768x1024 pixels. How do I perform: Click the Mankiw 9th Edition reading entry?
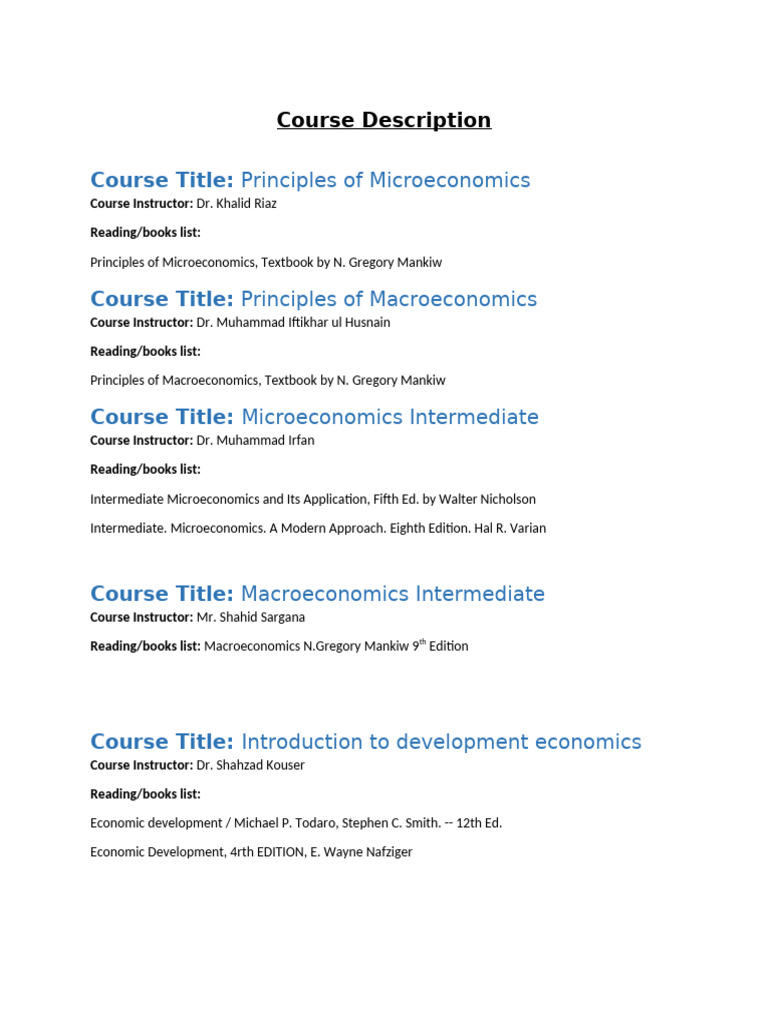click(336, 646)
